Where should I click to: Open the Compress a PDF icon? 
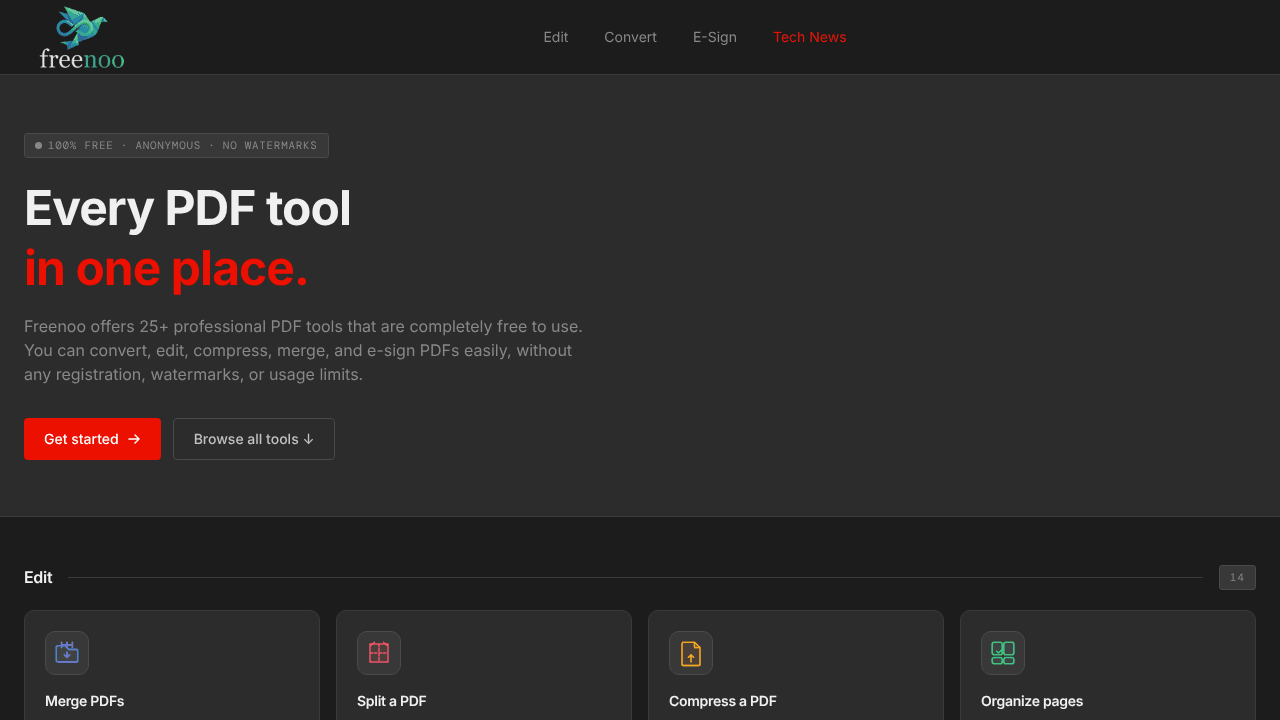[x=691, y=653]
